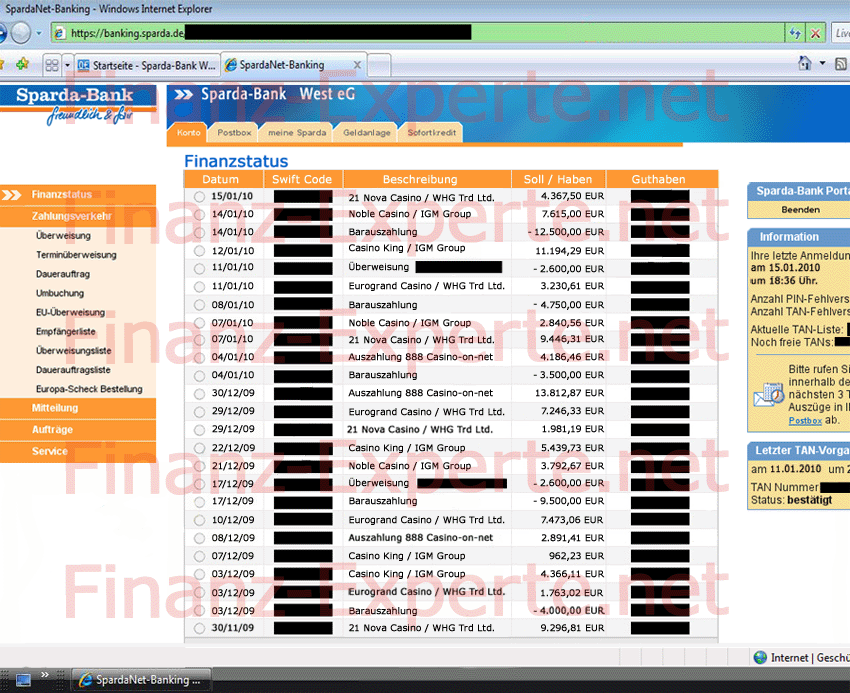The width and height of the screenshot is (850, 693).
Task: Click the mail calendar icon in Information box
Action: click(769, 395)
